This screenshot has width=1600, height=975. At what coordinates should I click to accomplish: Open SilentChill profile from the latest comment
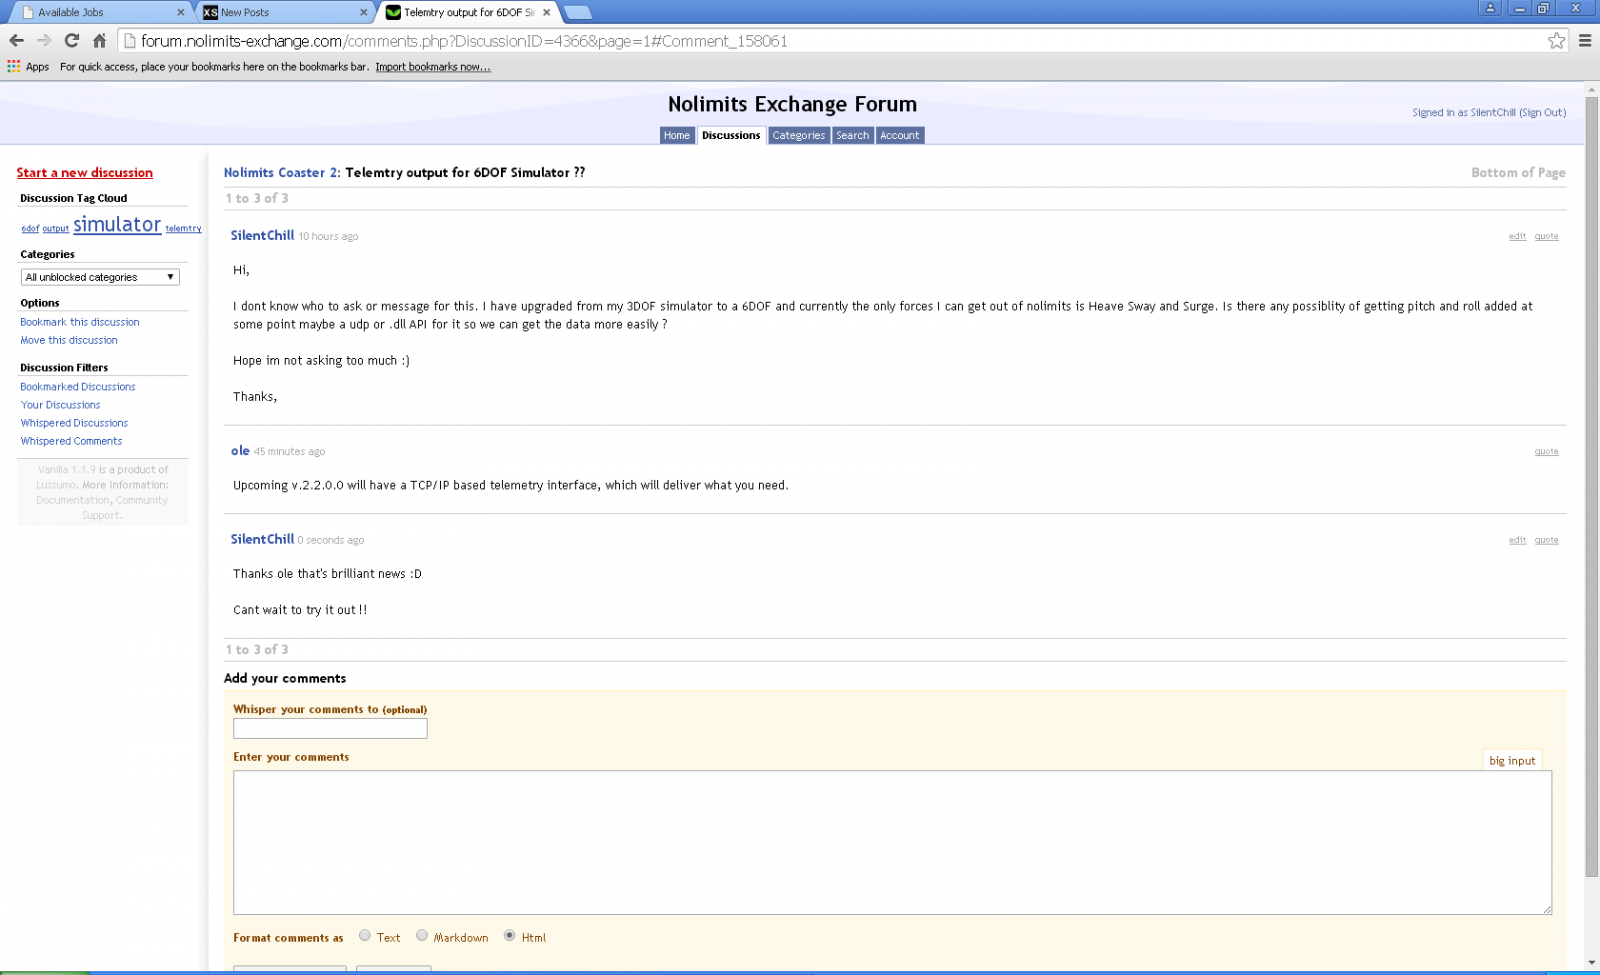[x=262, y=539]
